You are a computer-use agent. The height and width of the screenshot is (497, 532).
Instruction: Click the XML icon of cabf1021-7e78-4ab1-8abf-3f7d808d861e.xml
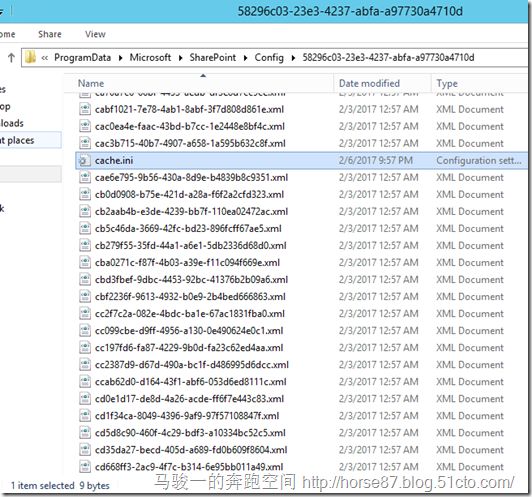[x=85, y=109]
